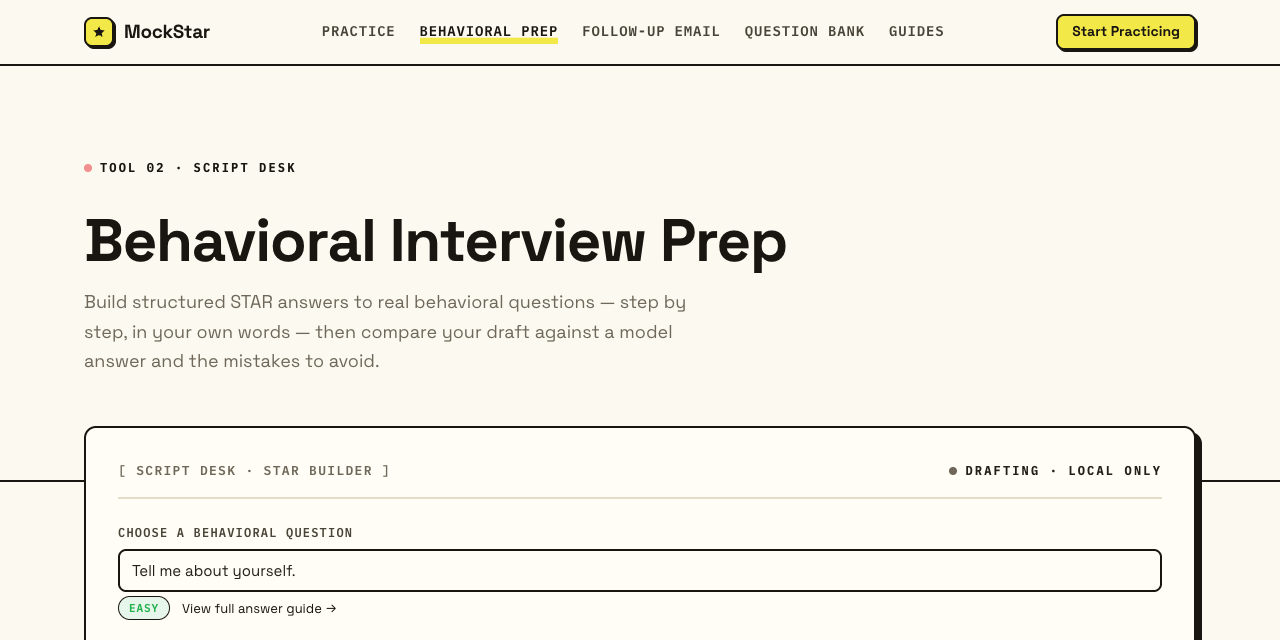Click the Behavioral Interview Prep heading
The image size is (1280, 640).
(x=436, y=242)
